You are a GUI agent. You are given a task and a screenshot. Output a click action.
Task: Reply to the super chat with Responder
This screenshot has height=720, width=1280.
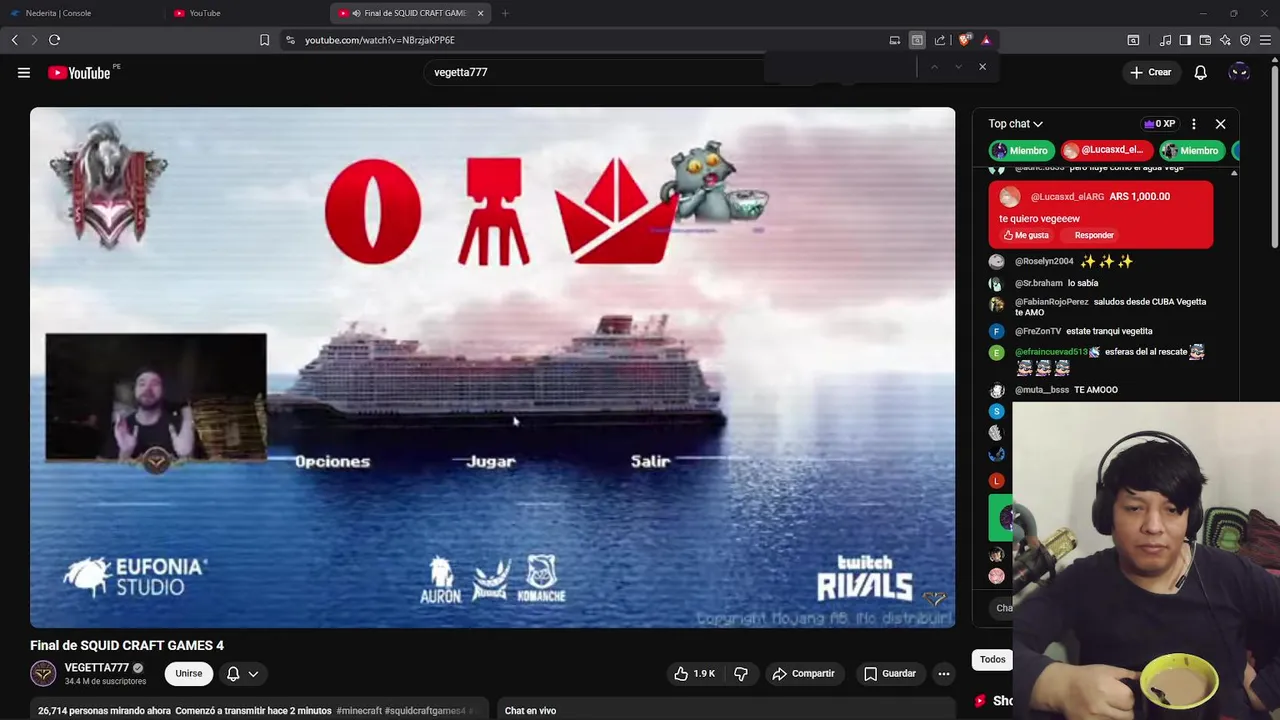1094,235
